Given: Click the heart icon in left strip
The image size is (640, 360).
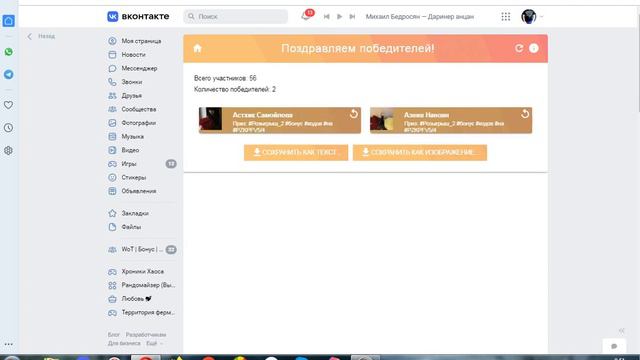Looking at the screenshot, I should [9, 105].
